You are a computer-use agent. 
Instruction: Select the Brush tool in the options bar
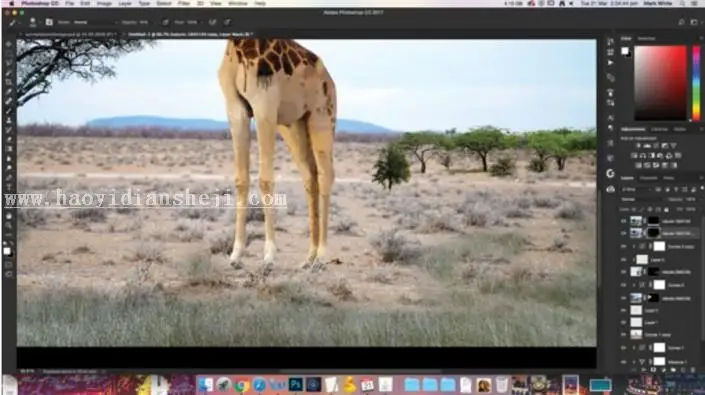(x=12, y=22)
